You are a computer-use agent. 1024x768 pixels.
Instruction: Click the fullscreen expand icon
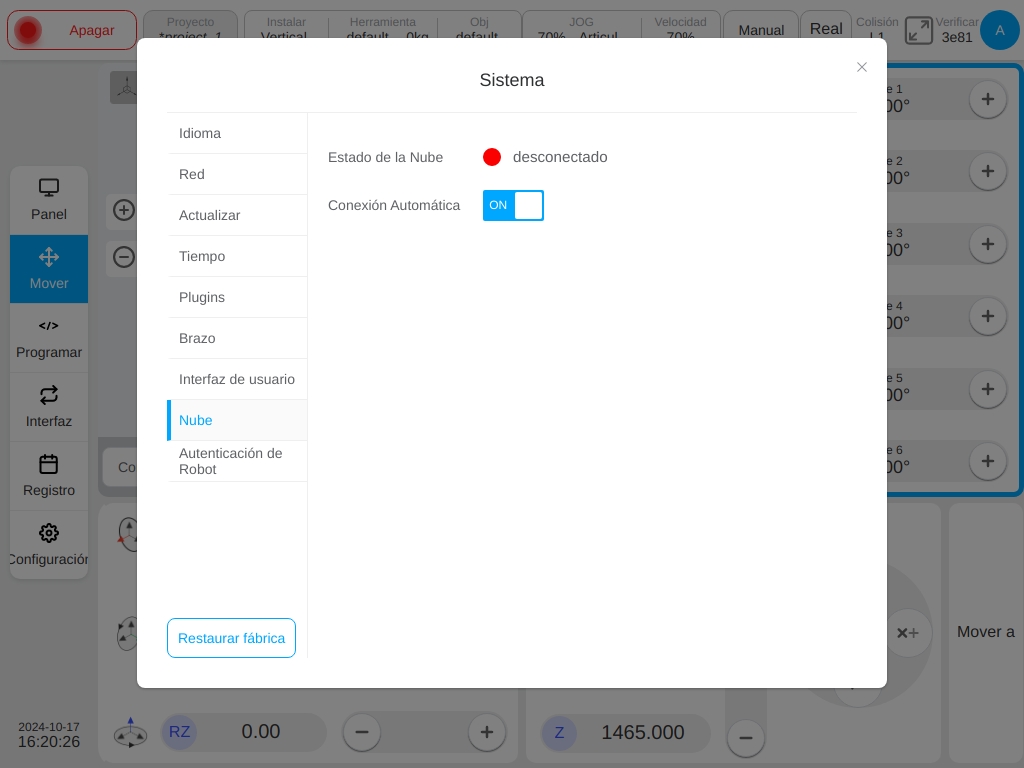[x=918, y=31]
